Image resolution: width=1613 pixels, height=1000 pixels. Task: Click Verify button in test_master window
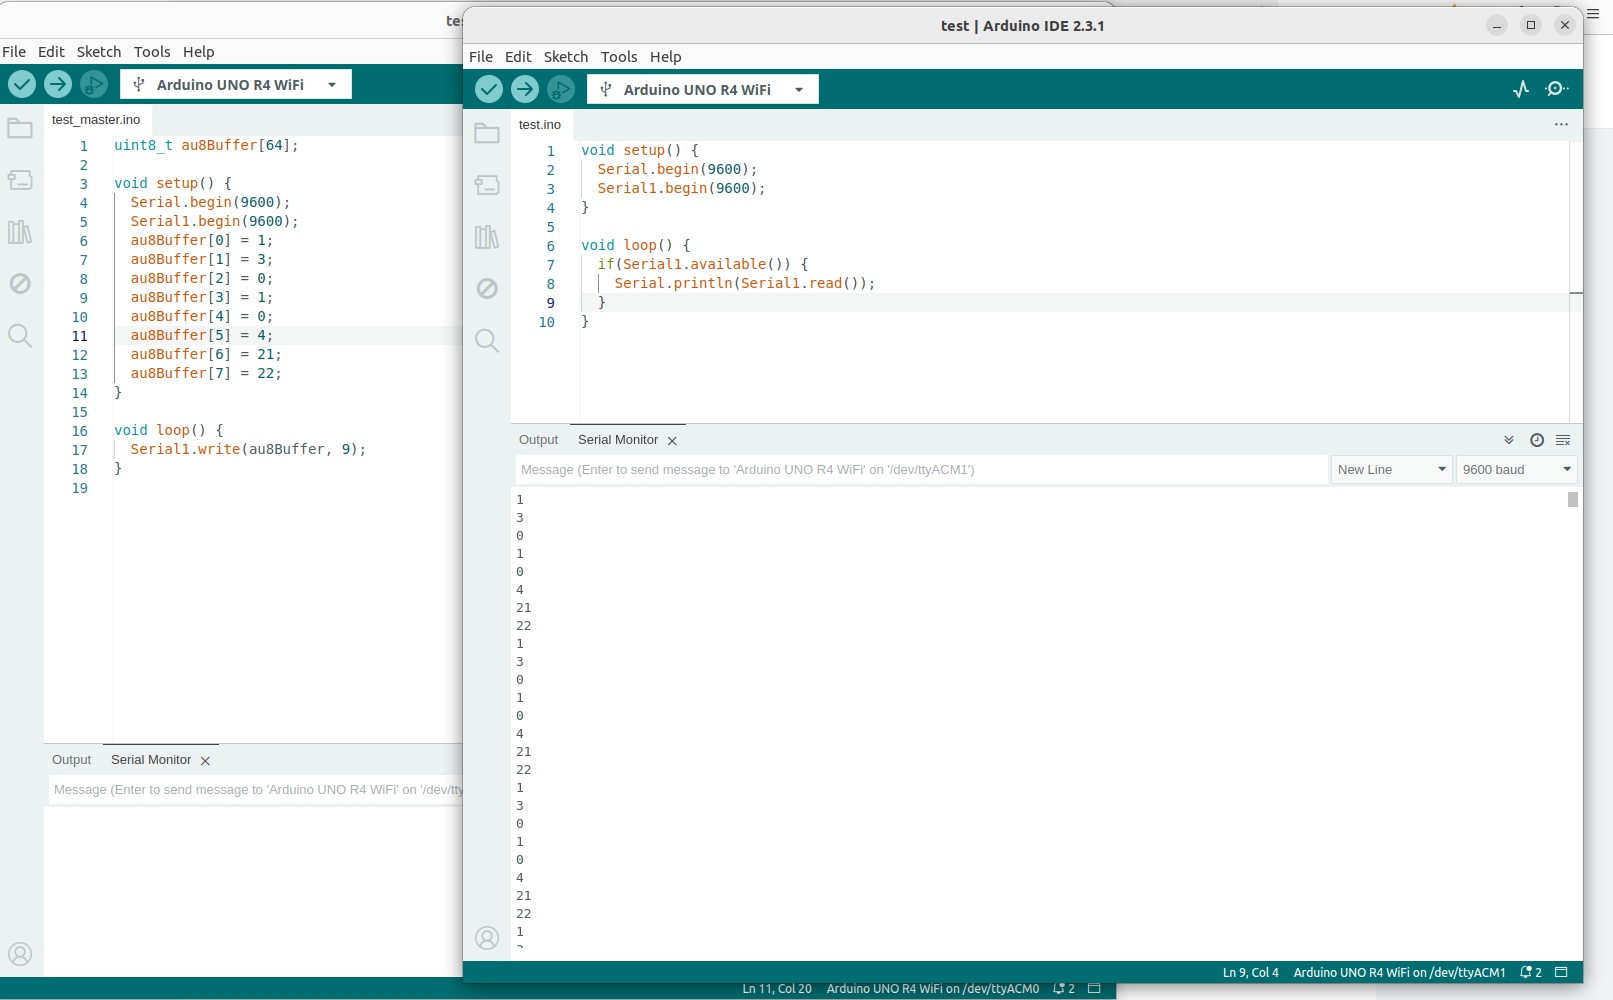click(22, 84)
